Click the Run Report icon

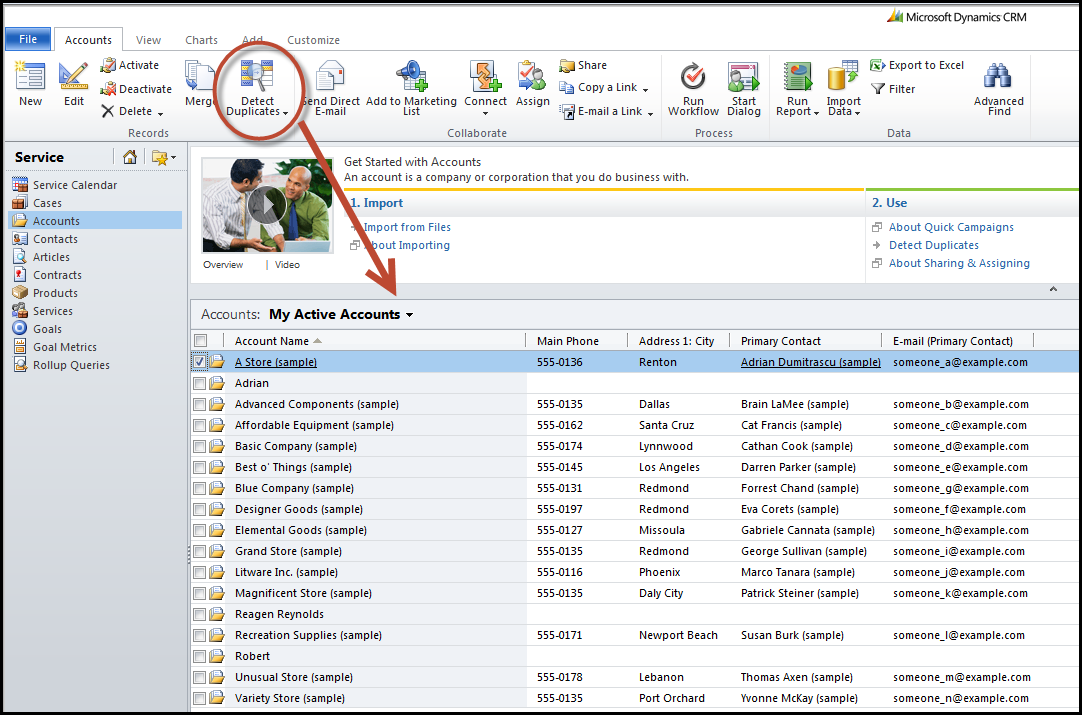[x=797, y=76]
